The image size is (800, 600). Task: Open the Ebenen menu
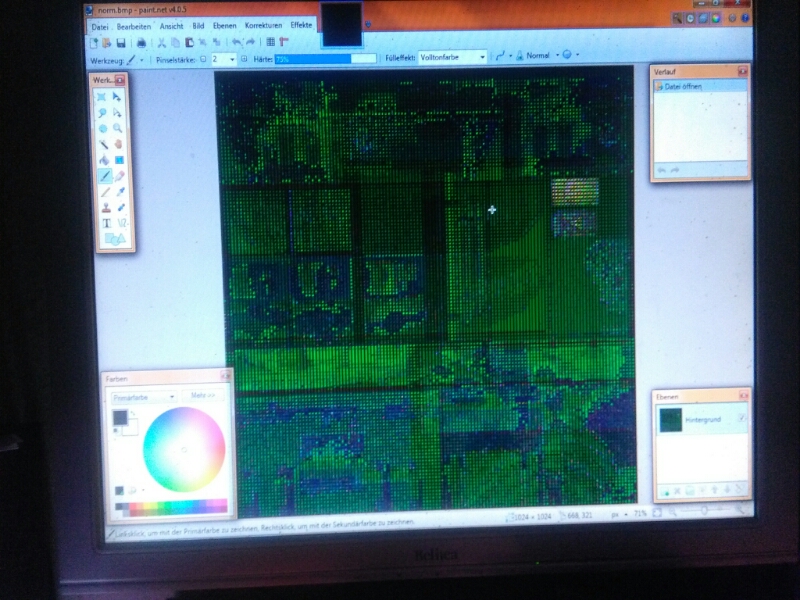[x=224, y=26]
